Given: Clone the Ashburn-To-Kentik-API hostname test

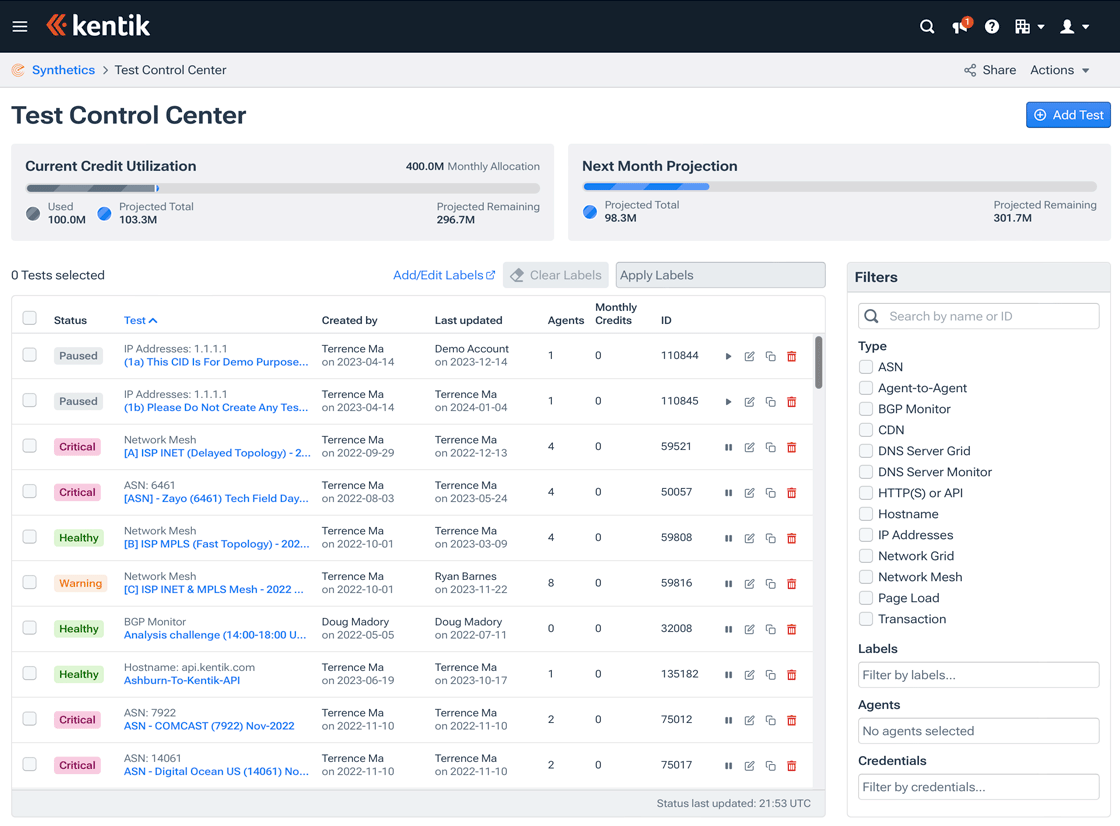Looking at the screenshot, I should coord(770,674).
